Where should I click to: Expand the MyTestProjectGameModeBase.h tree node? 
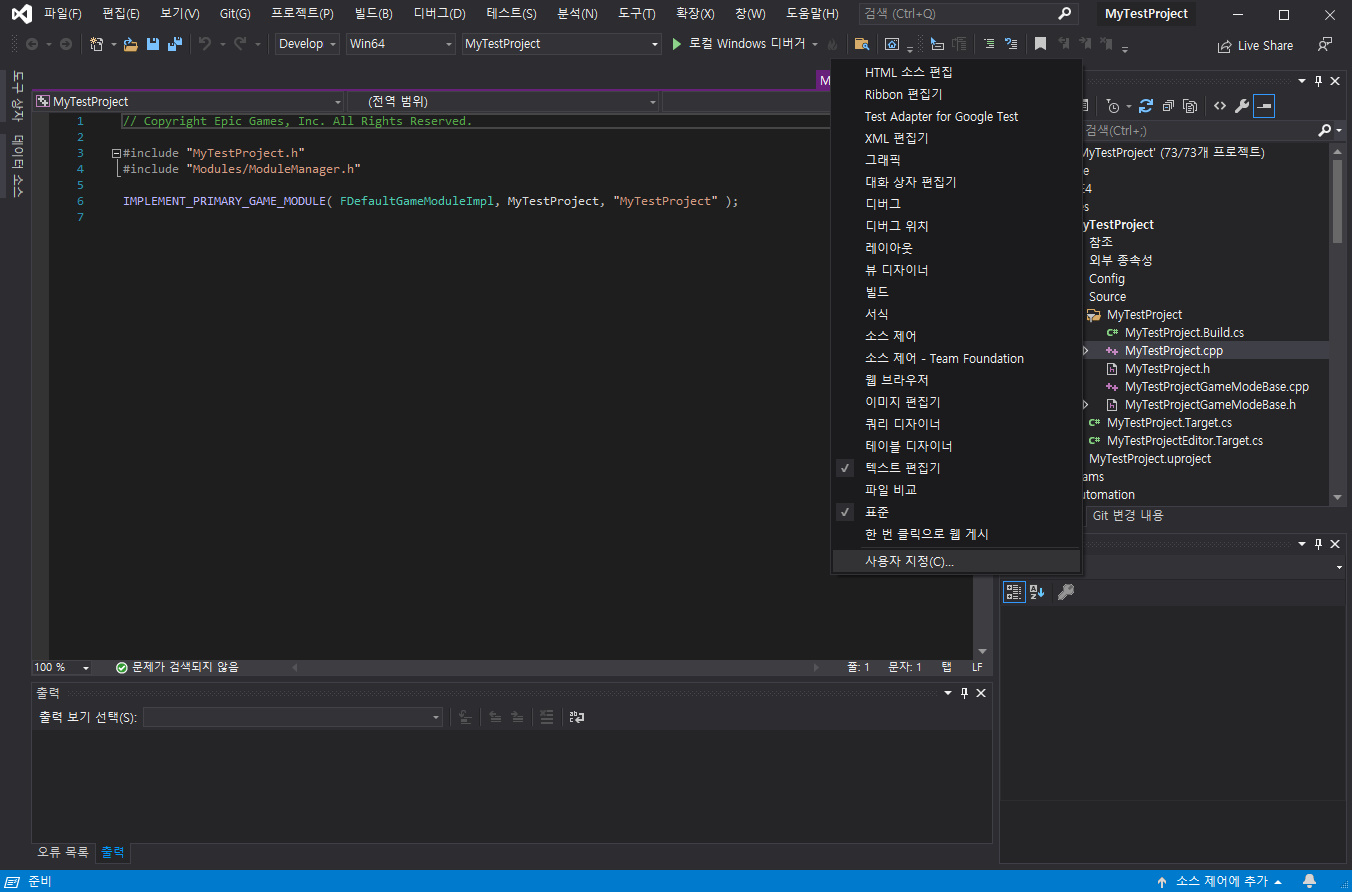point(1086,405)
